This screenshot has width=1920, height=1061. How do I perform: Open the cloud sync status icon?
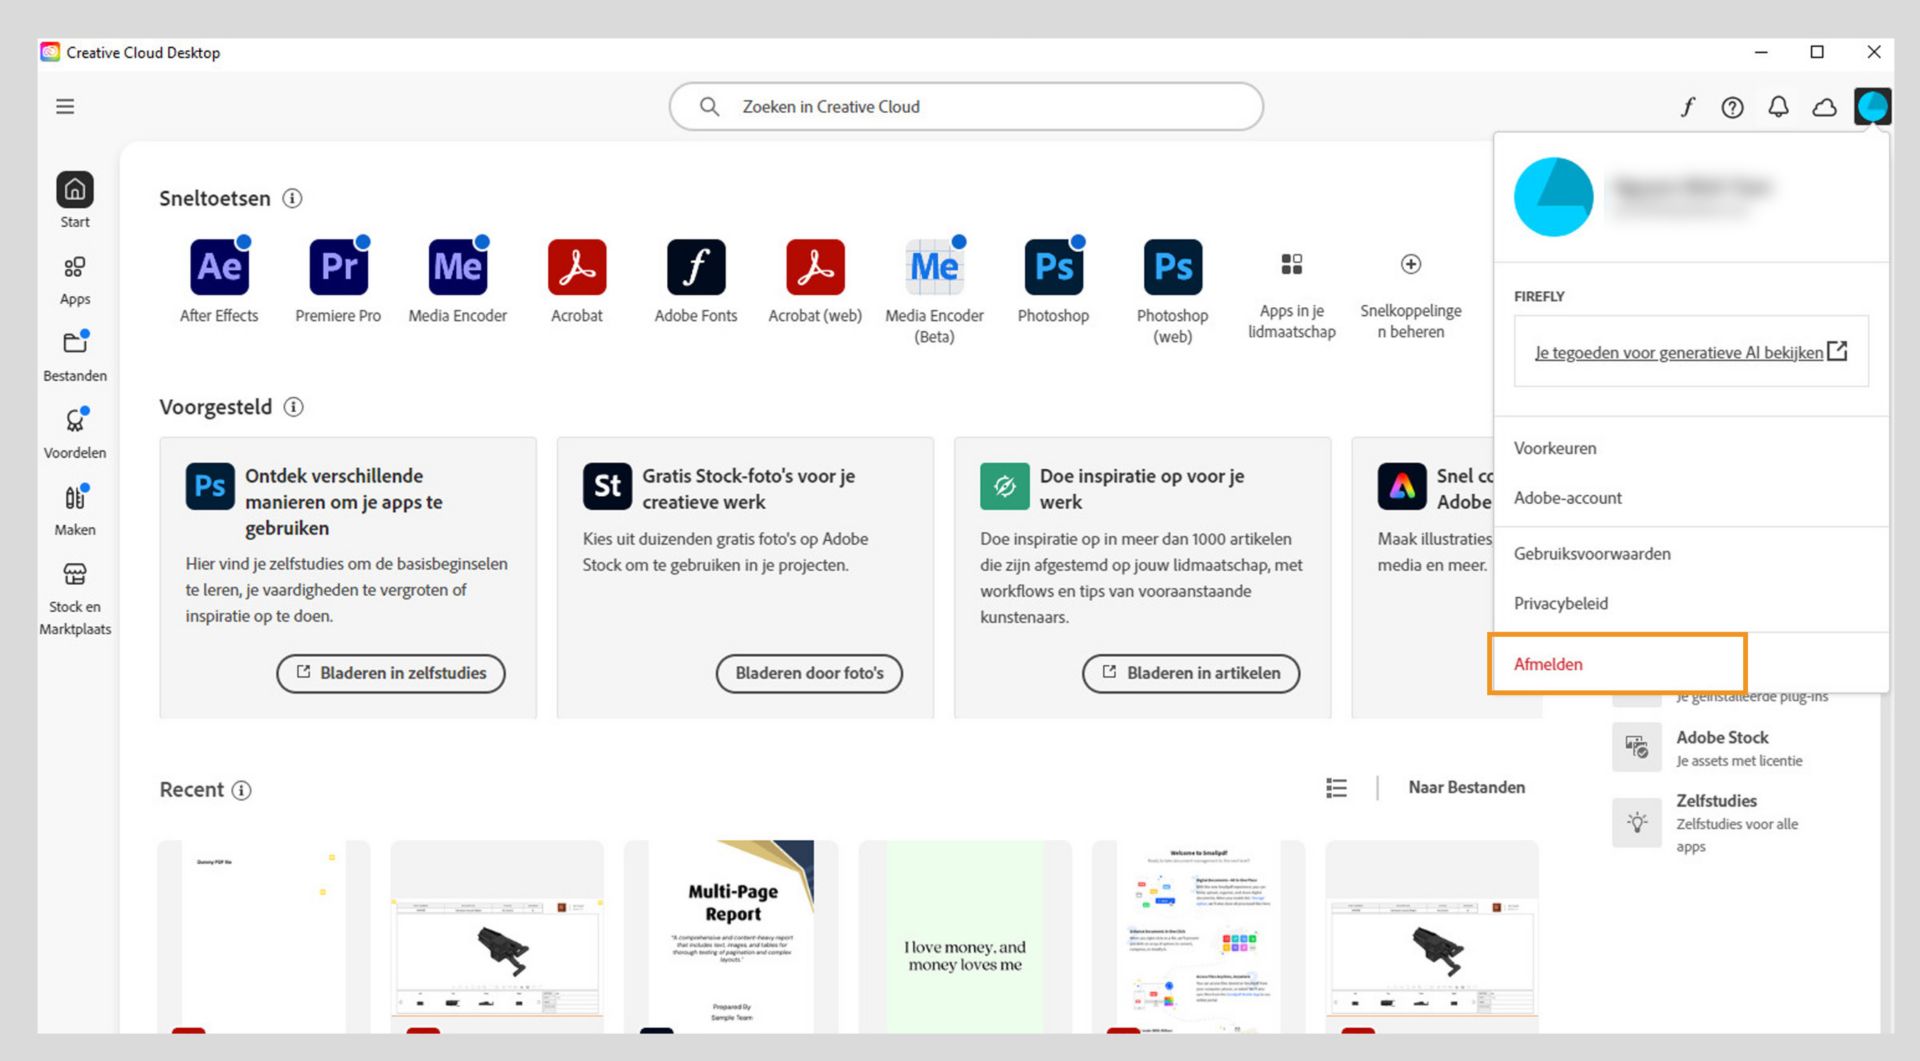(x=1824, y=107)
